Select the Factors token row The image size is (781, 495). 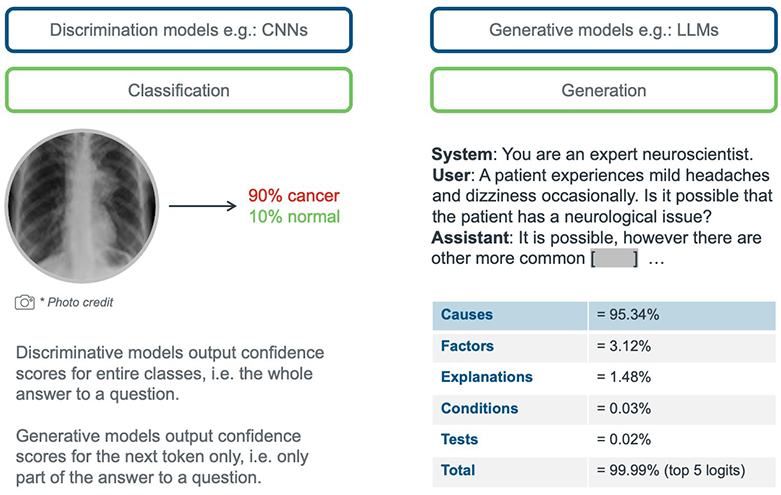click(x=604, y=346)
